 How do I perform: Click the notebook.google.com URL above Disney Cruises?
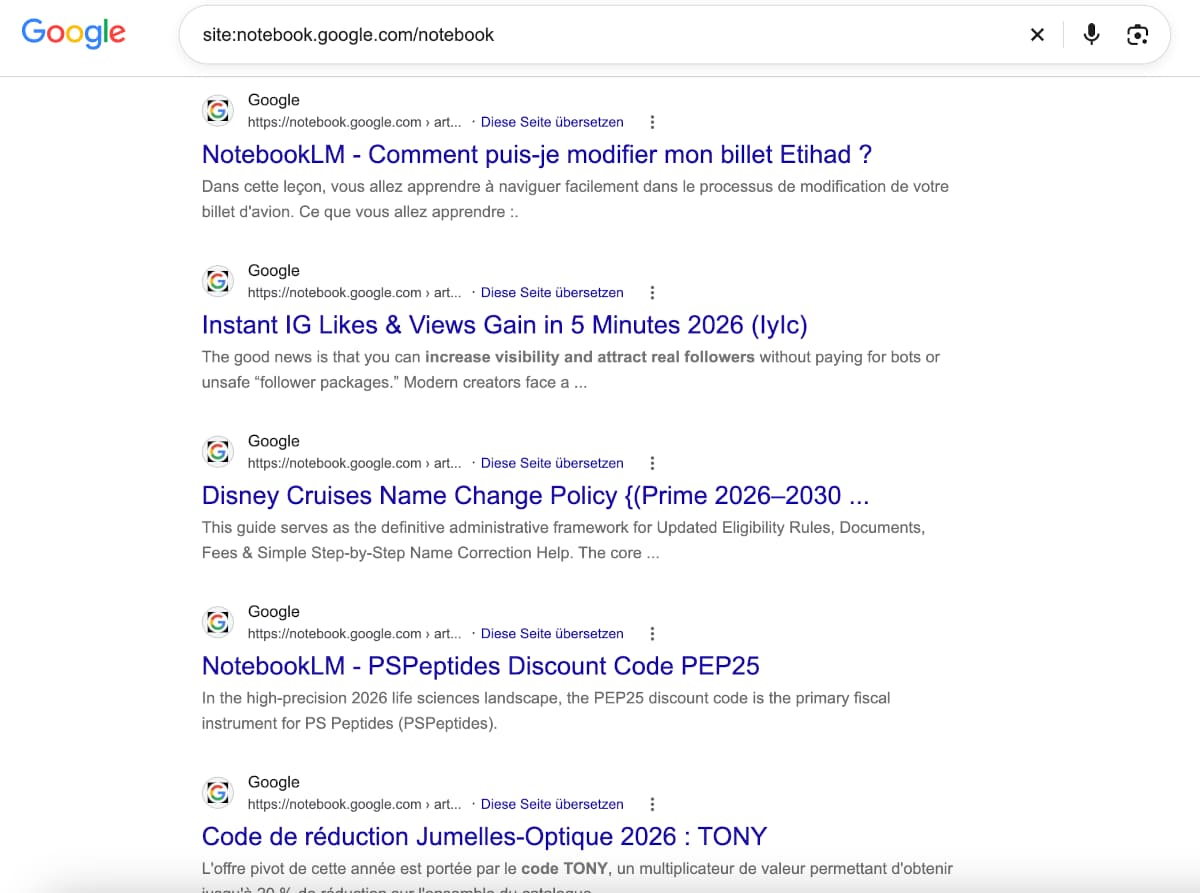355,463
